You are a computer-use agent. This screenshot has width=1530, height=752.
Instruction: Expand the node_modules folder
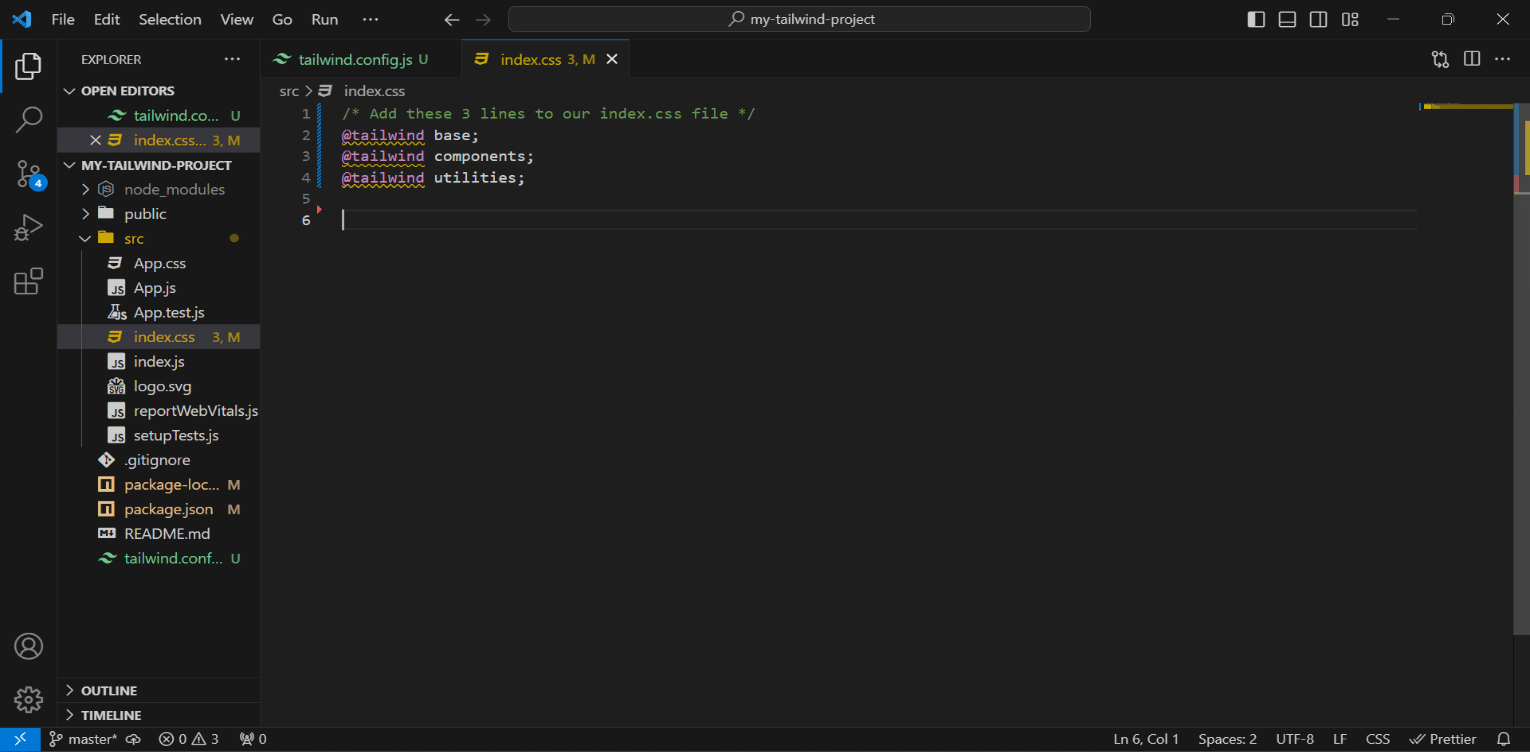[158, 189]
